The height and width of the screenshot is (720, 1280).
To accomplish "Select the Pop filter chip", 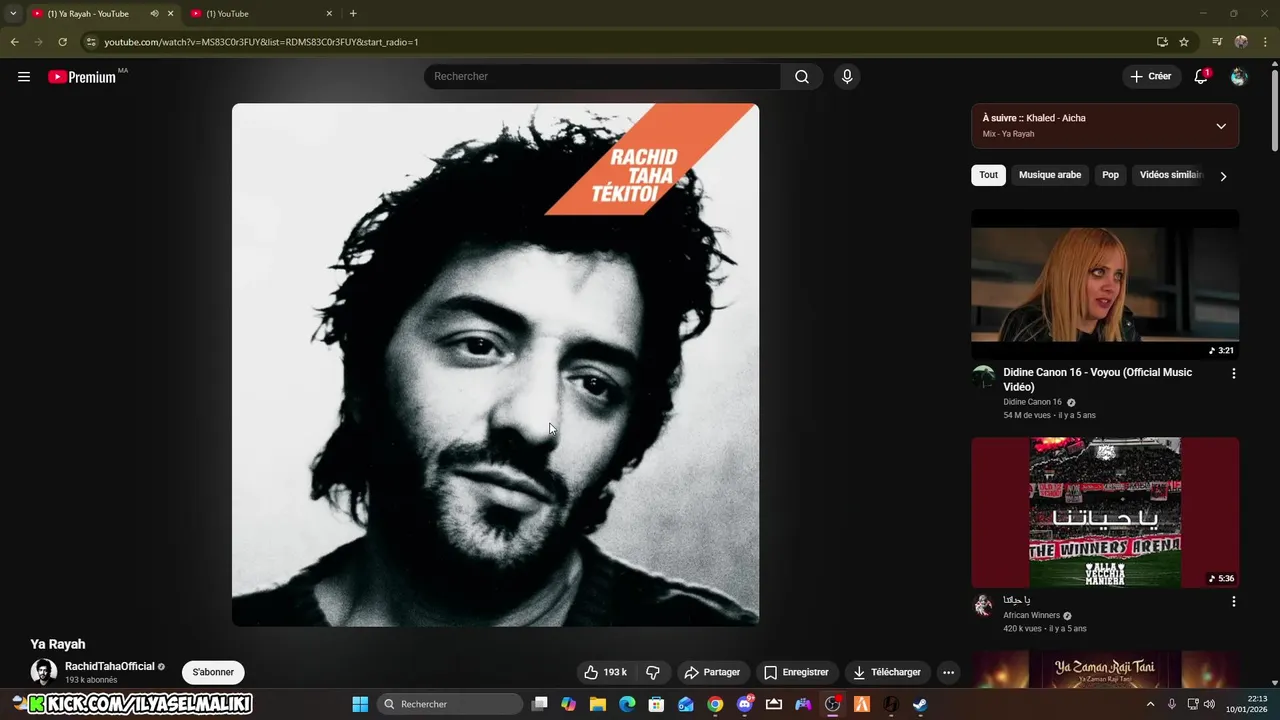I will click(1110, 175).
